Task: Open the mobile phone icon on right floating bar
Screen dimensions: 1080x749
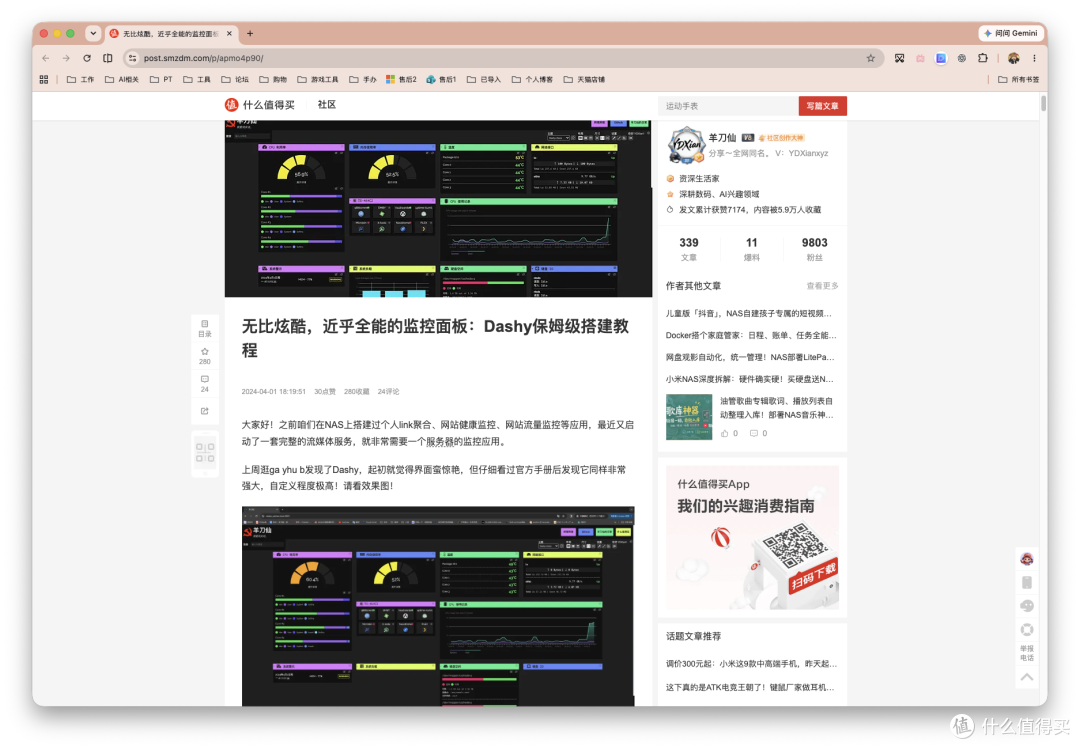Action: [x=1026, y=582]
